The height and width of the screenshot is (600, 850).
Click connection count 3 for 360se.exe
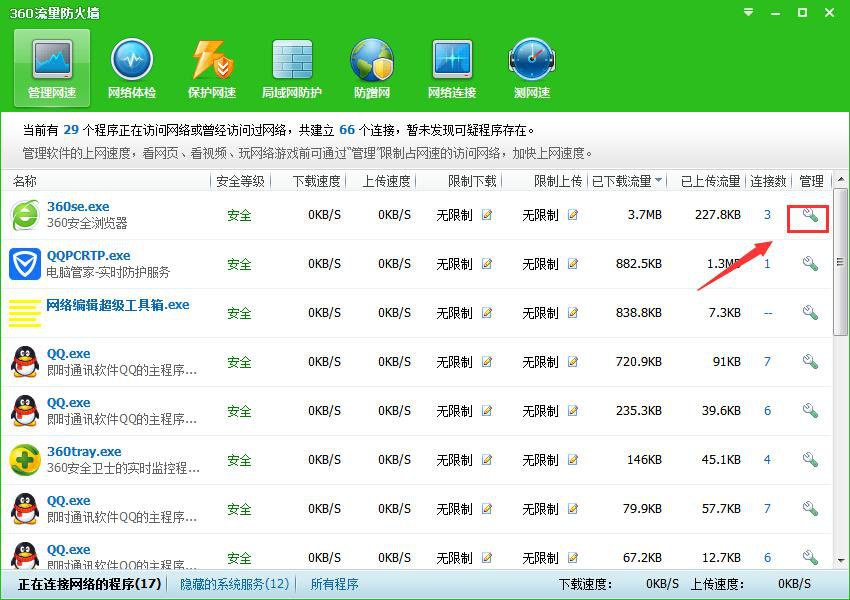click(767, 215)
